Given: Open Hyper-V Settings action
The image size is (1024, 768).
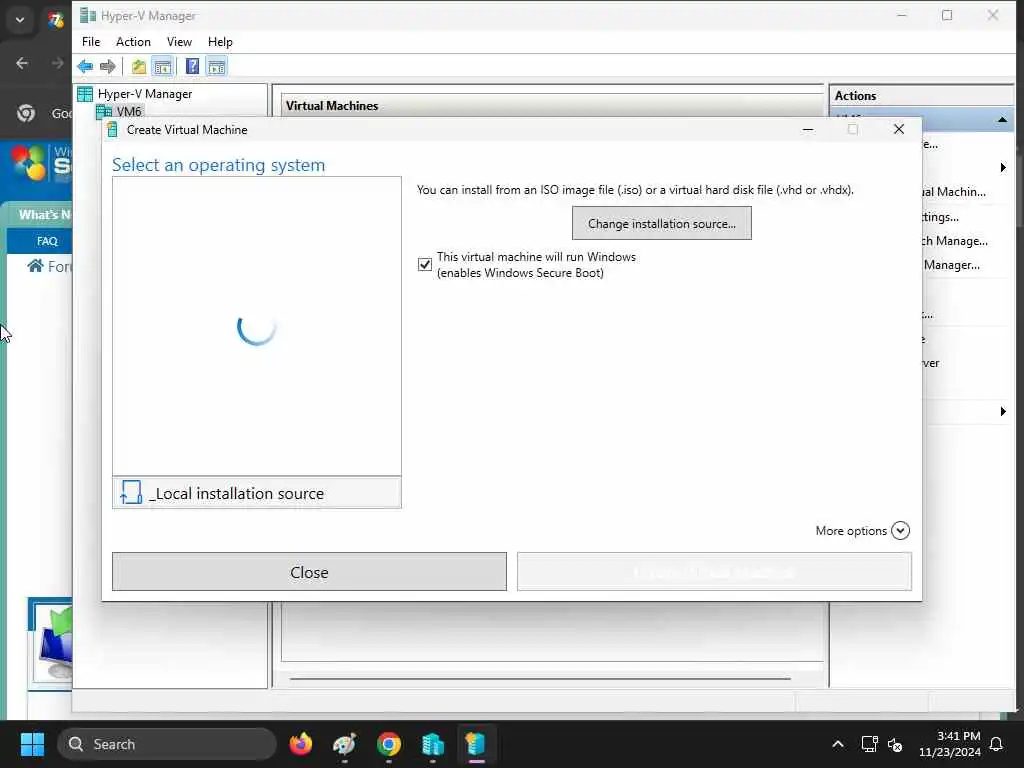Looking at the screenshot, I should [940, 217].
